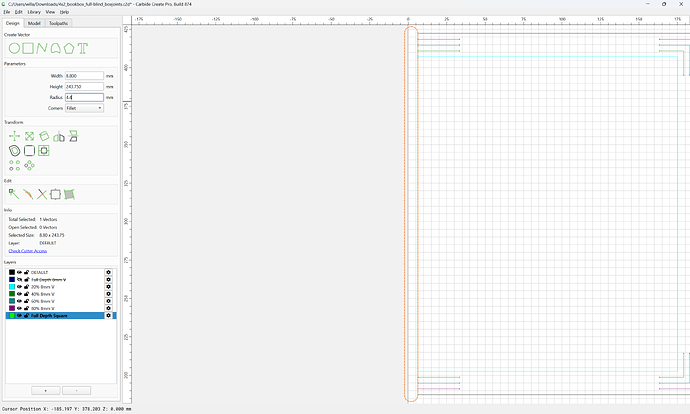Activate the Trim Vectors tool

click(x=42, y=194)
